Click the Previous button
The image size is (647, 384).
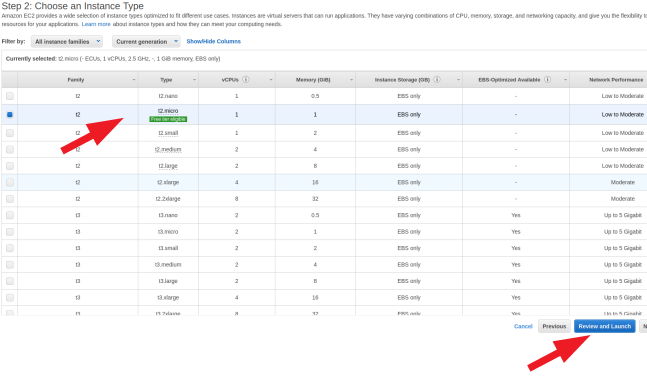[x=554, y=326]
